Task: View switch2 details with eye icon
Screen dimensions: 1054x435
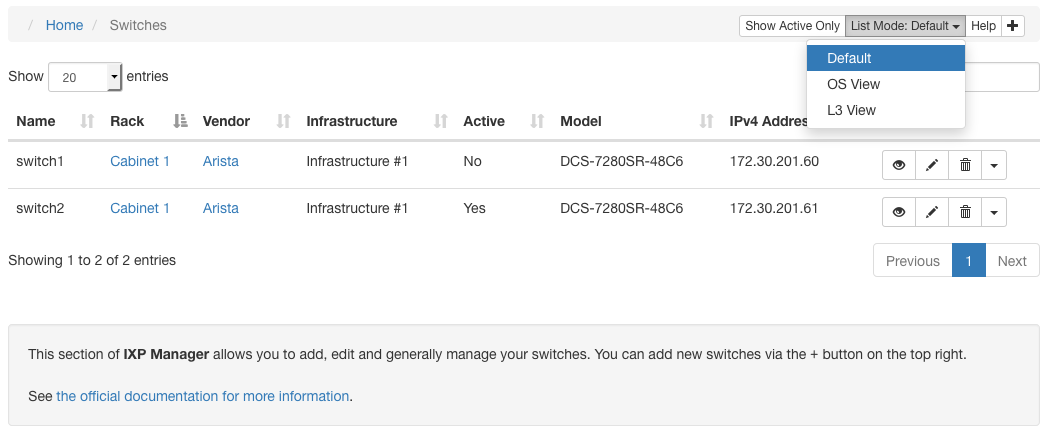Action: tap(899, 212)
